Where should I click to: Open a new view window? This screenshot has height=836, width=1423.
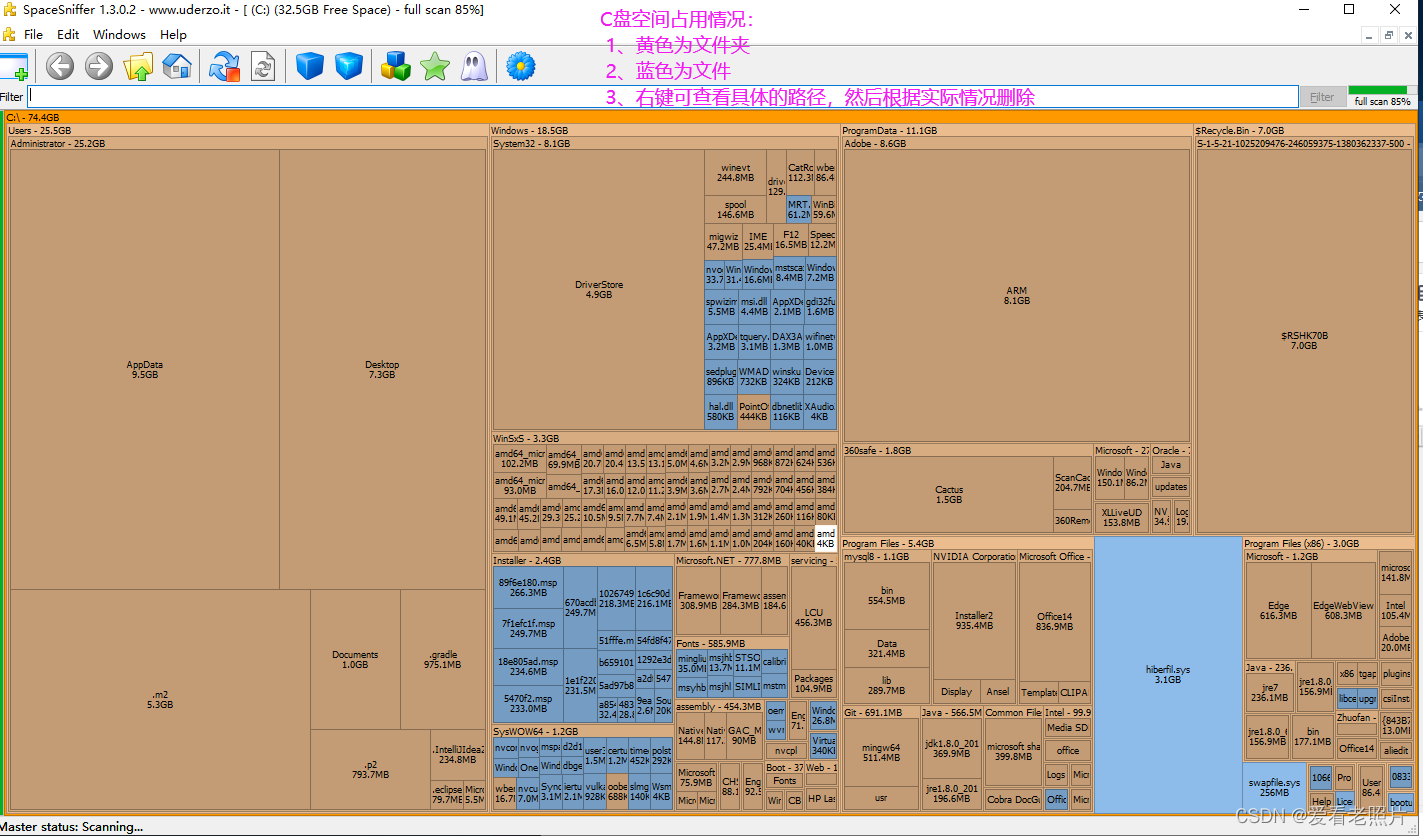13,67
